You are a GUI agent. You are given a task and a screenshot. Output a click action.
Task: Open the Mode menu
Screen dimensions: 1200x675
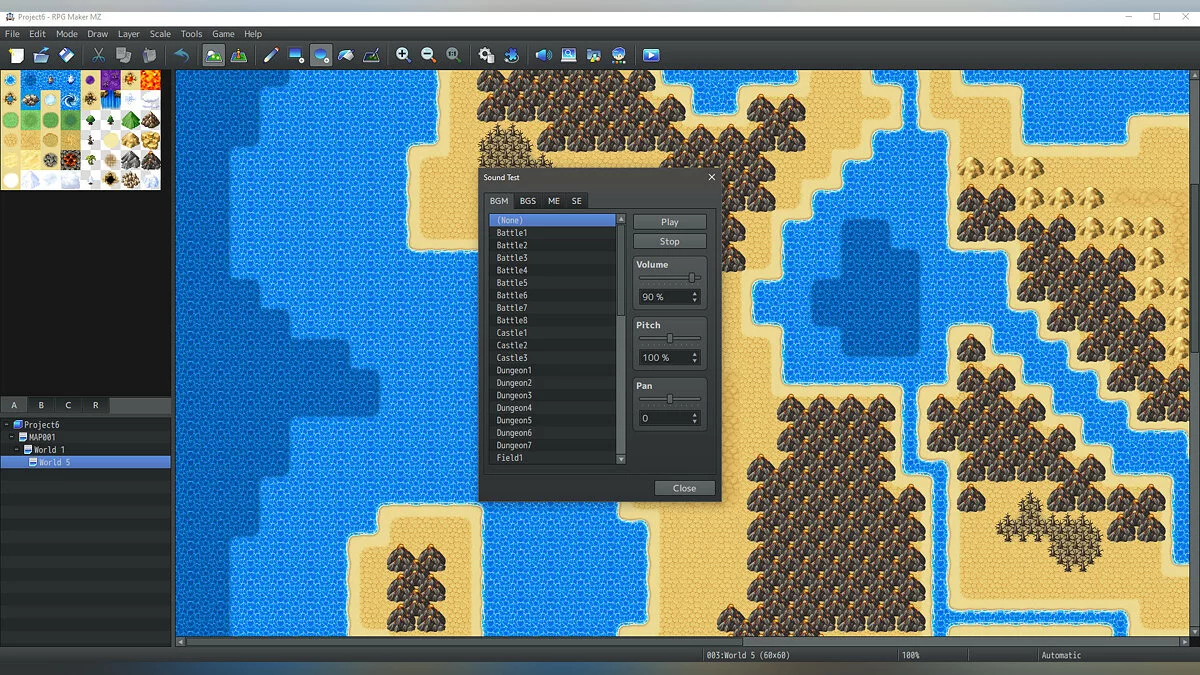[66, 34]
